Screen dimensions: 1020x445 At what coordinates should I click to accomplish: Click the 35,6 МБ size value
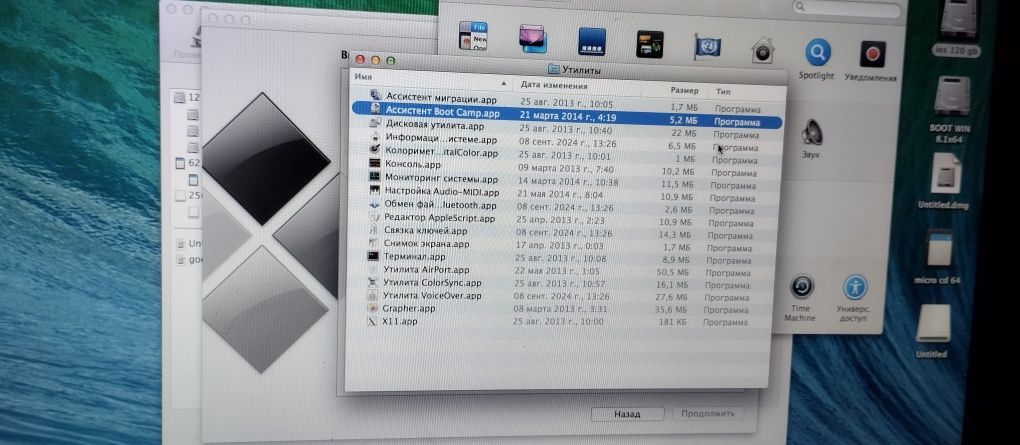(673, 310)
